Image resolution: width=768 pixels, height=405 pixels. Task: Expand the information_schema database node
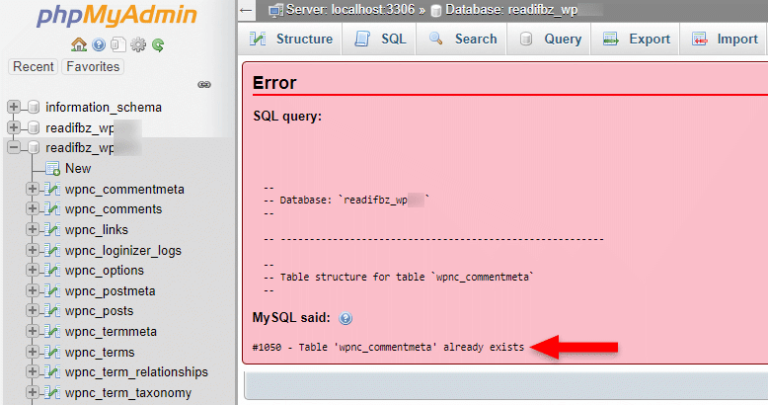13,107
